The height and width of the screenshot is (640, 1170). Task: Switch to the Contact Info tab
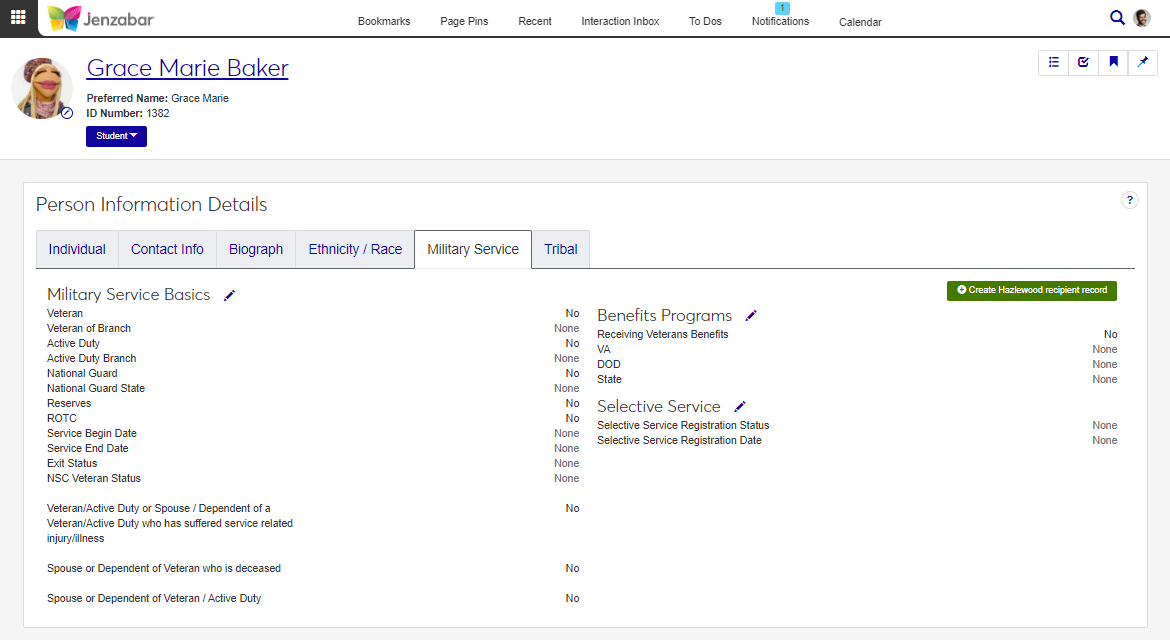pos(167,249)
